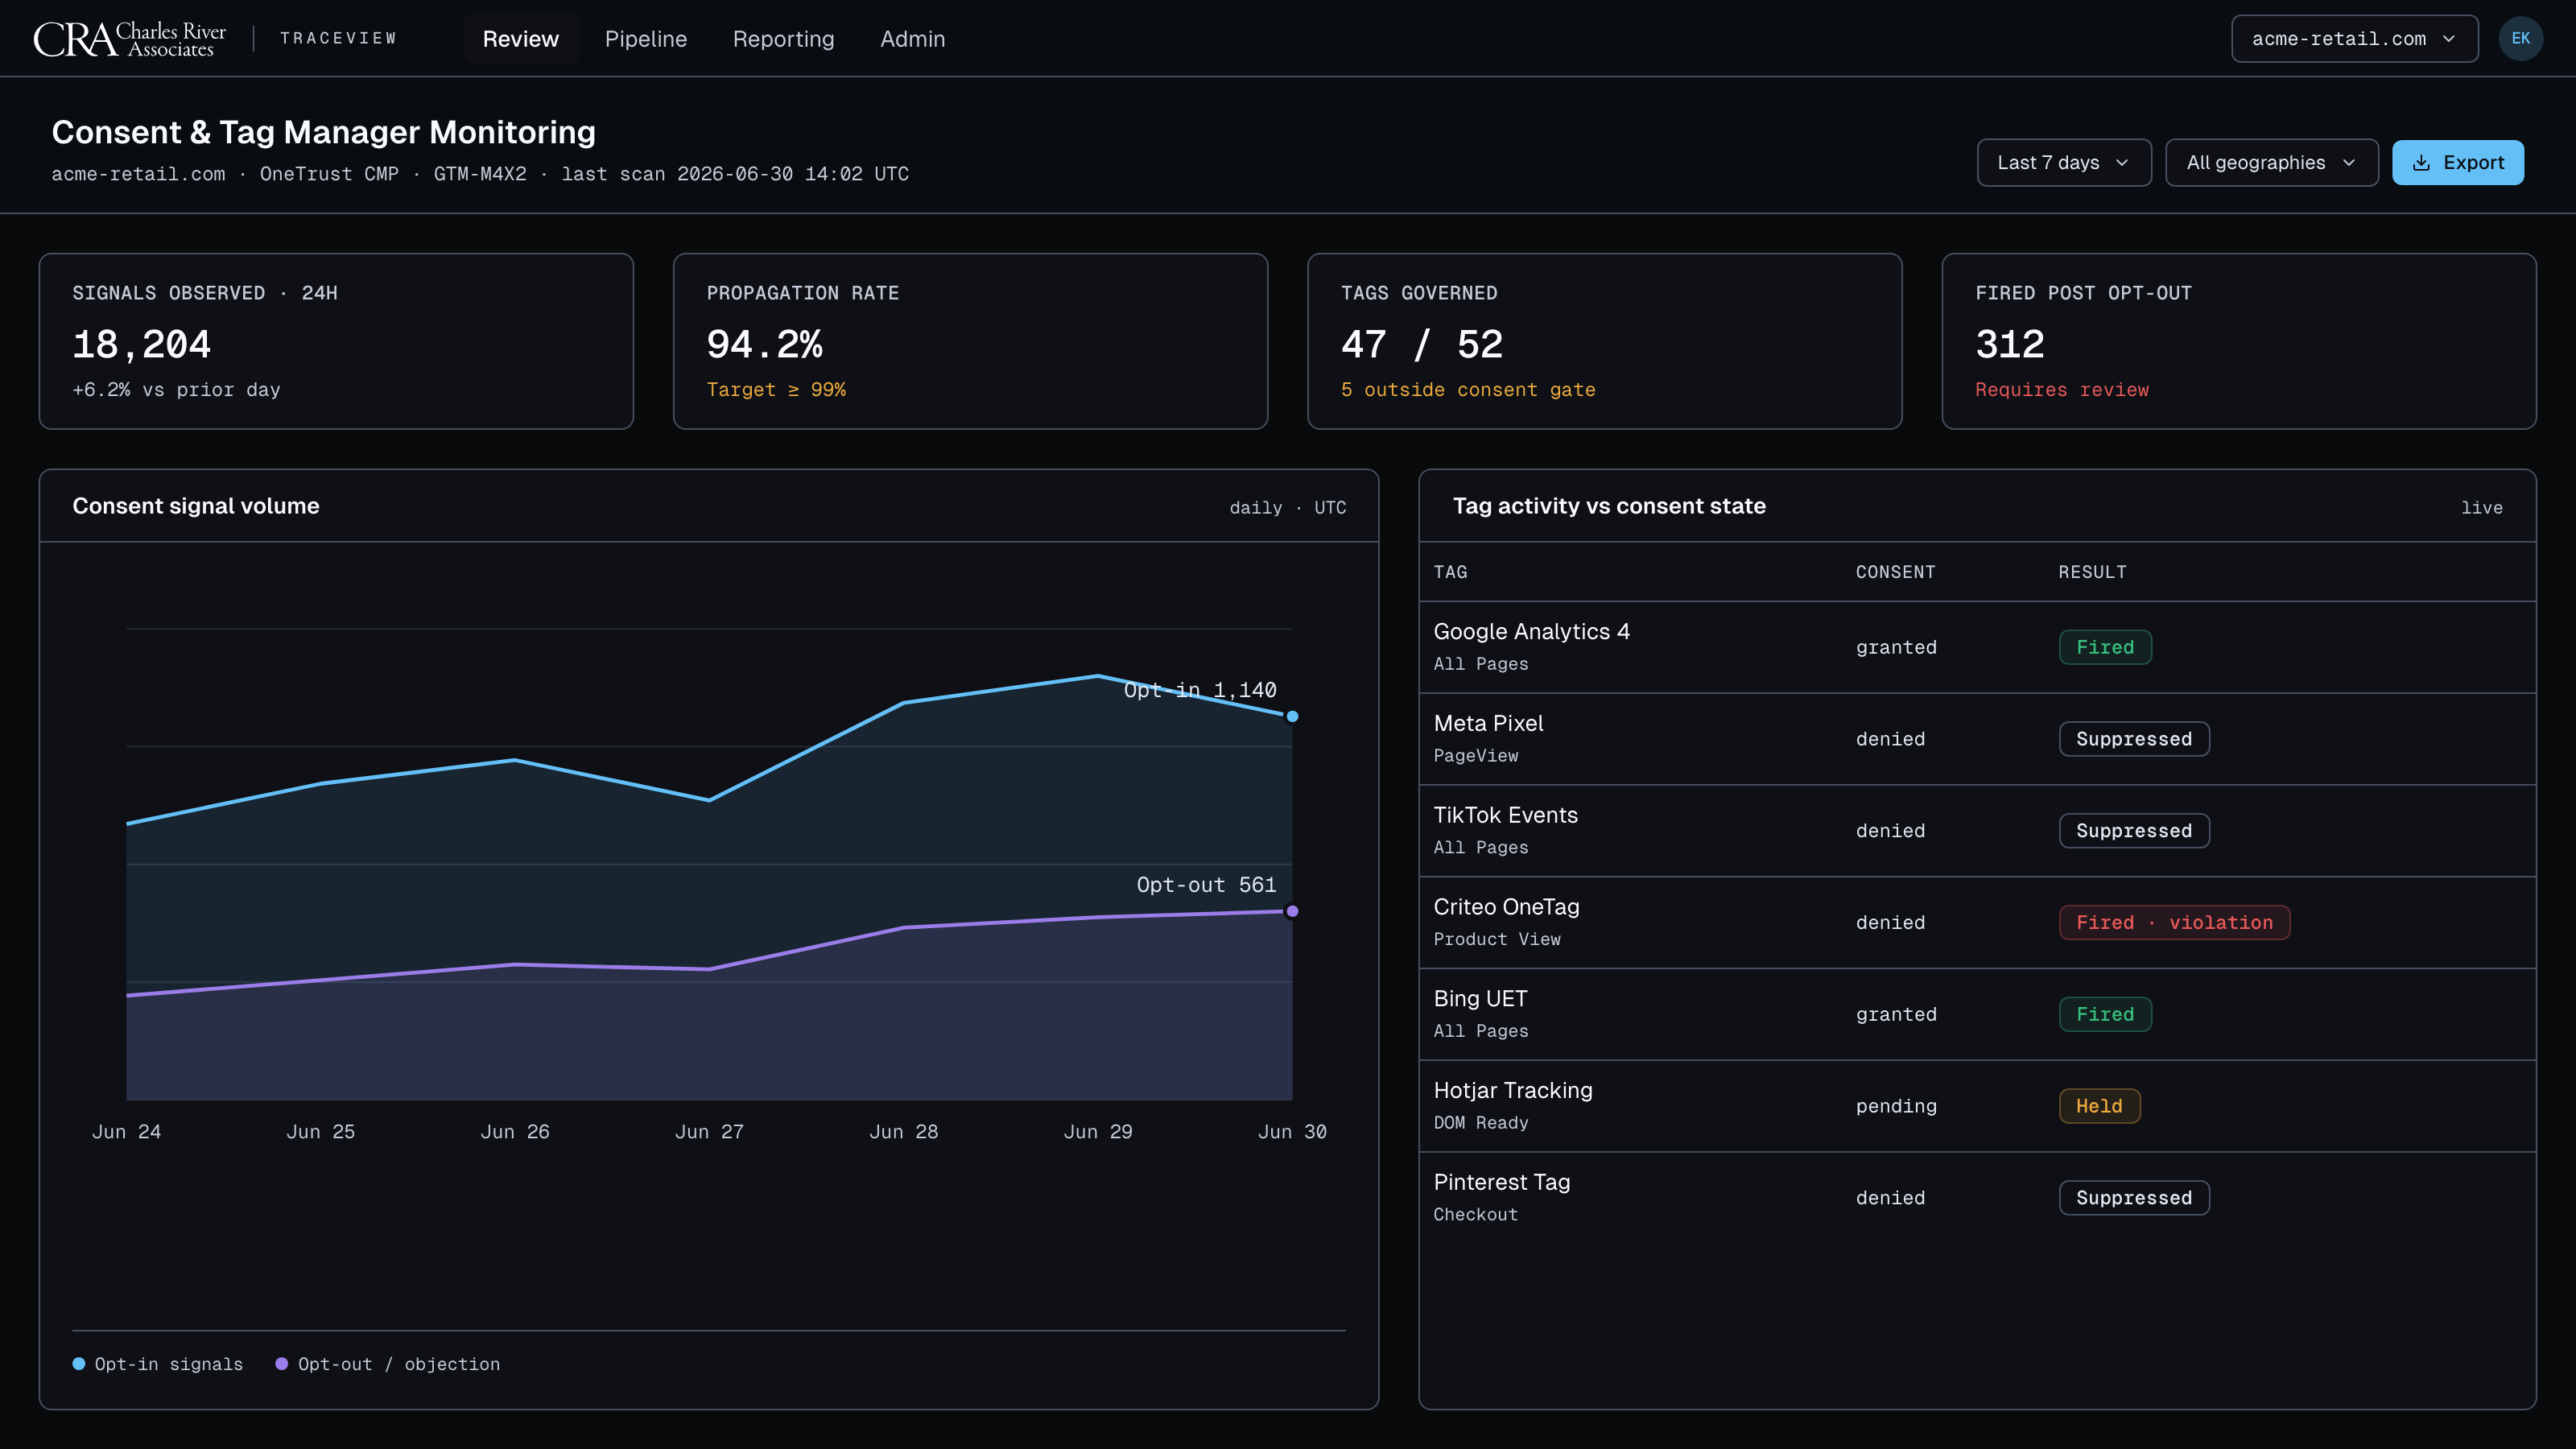Click the Fired · violation badge for Criteo OneTag

pos(2174,923)
